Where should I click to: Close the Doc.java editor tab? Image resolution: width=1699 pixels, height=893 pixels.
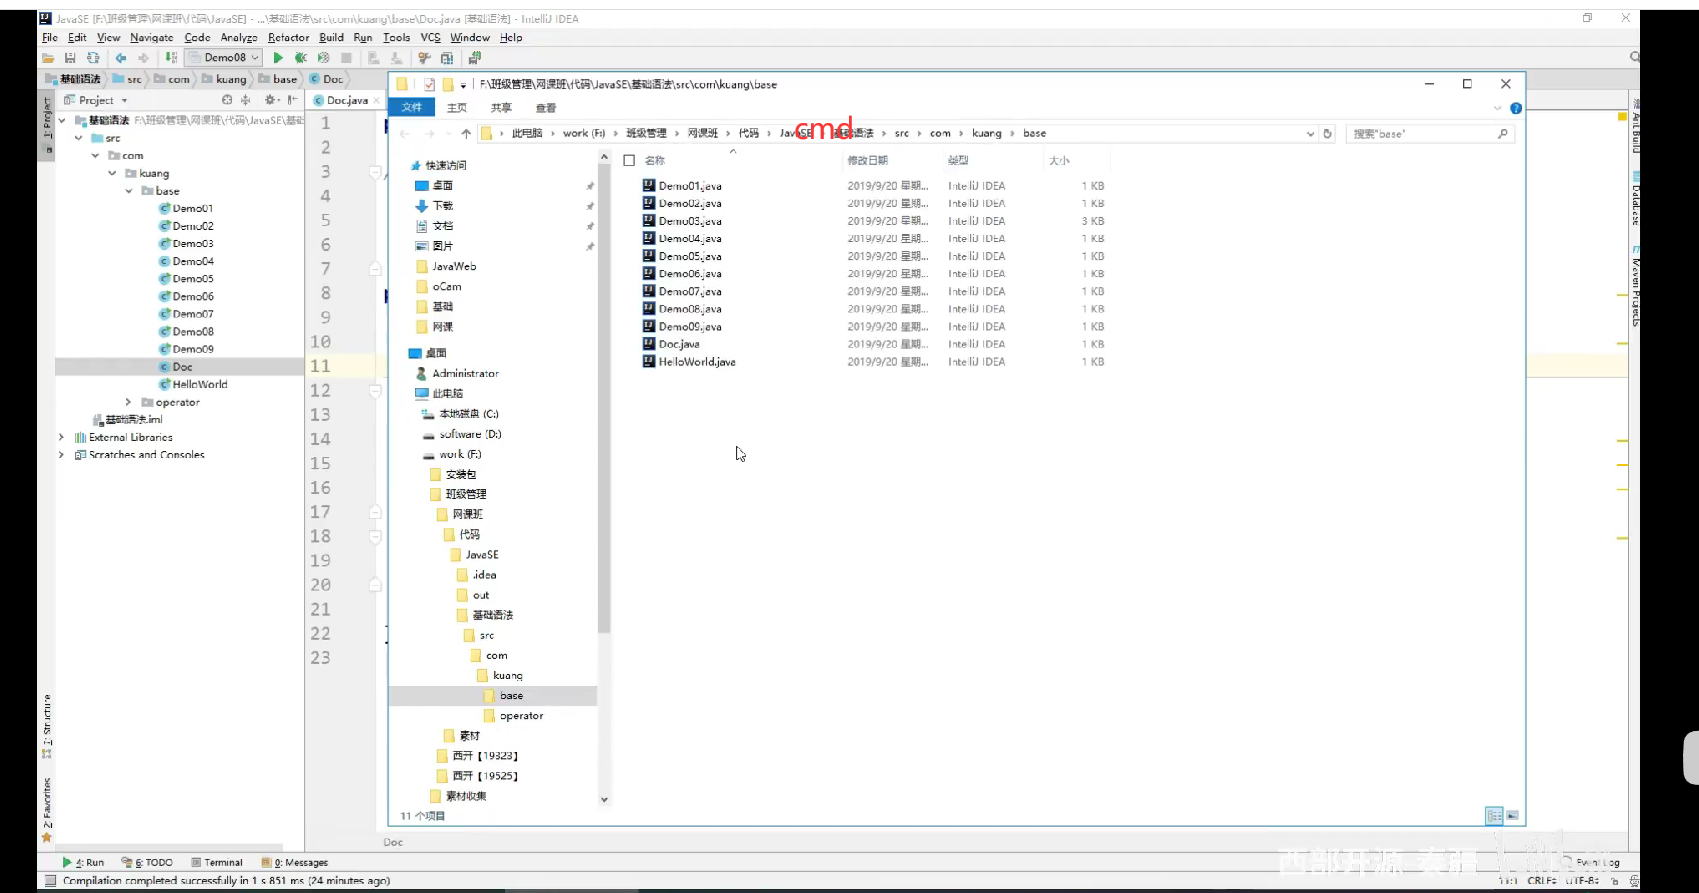(376, 100)
